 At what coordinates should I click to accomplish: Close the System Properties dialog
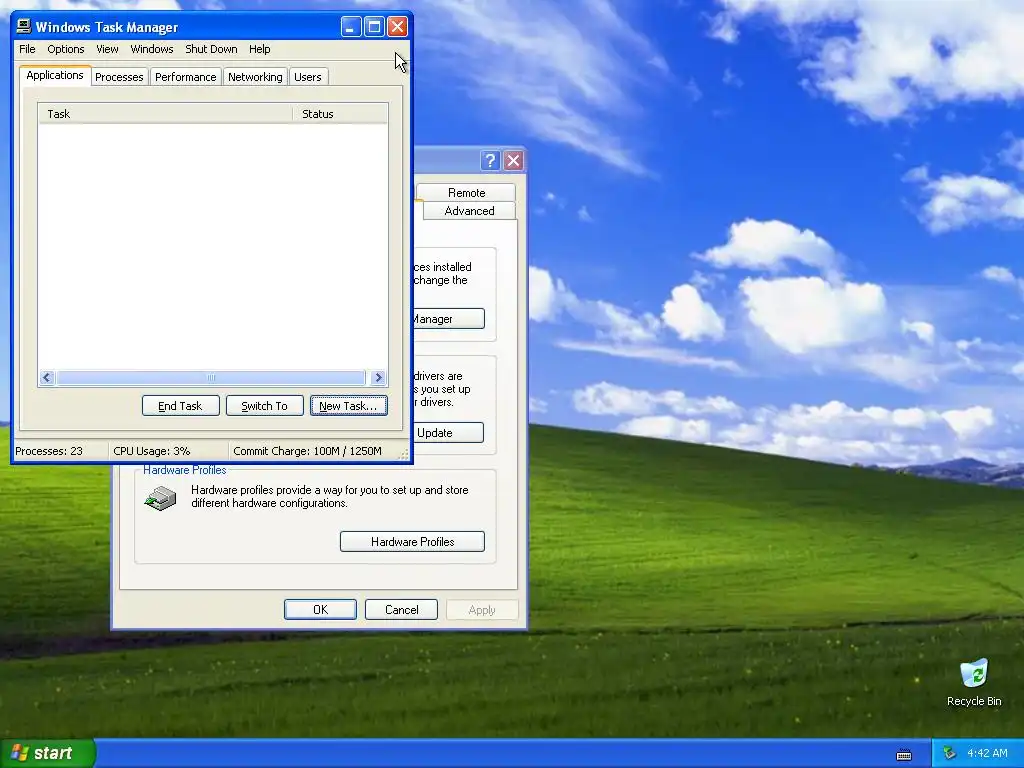(x=514, y=161)
